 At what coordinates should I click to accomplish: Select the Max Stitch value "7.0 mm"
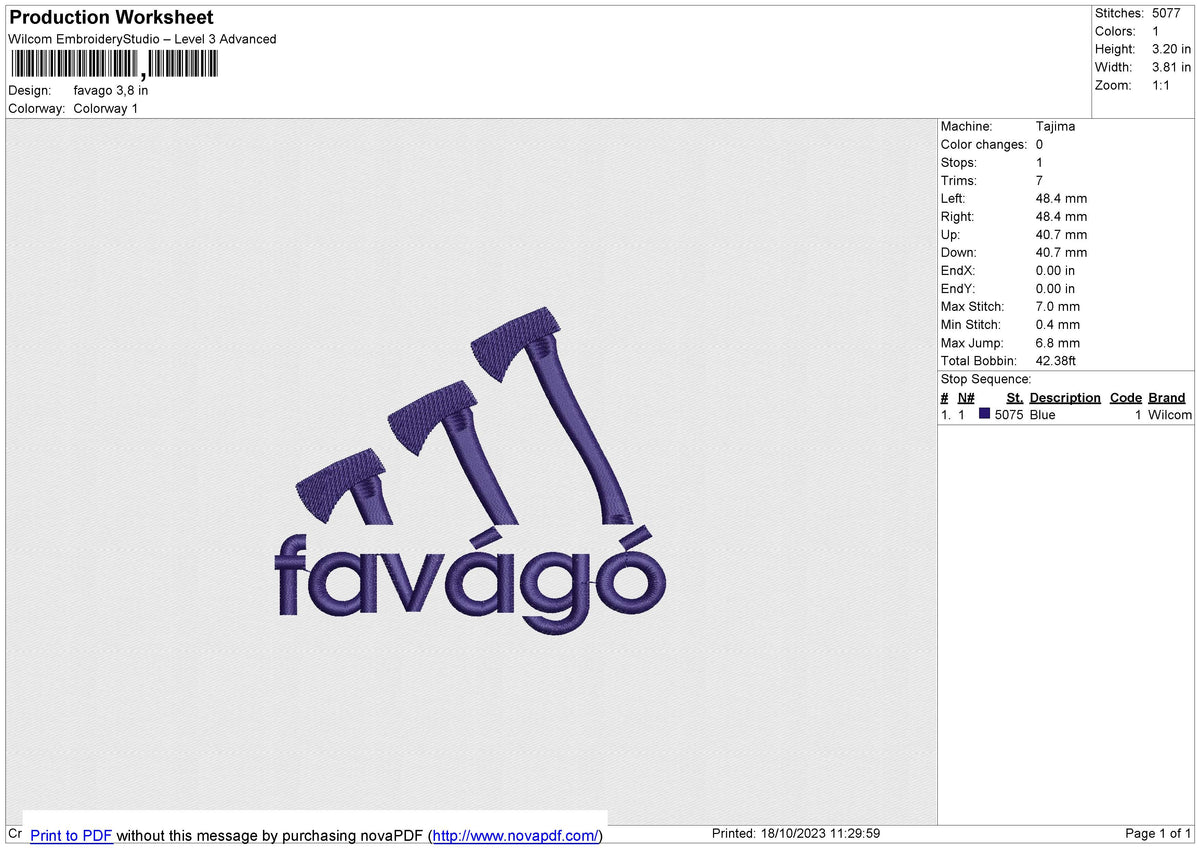click(x=1058, y=306)
